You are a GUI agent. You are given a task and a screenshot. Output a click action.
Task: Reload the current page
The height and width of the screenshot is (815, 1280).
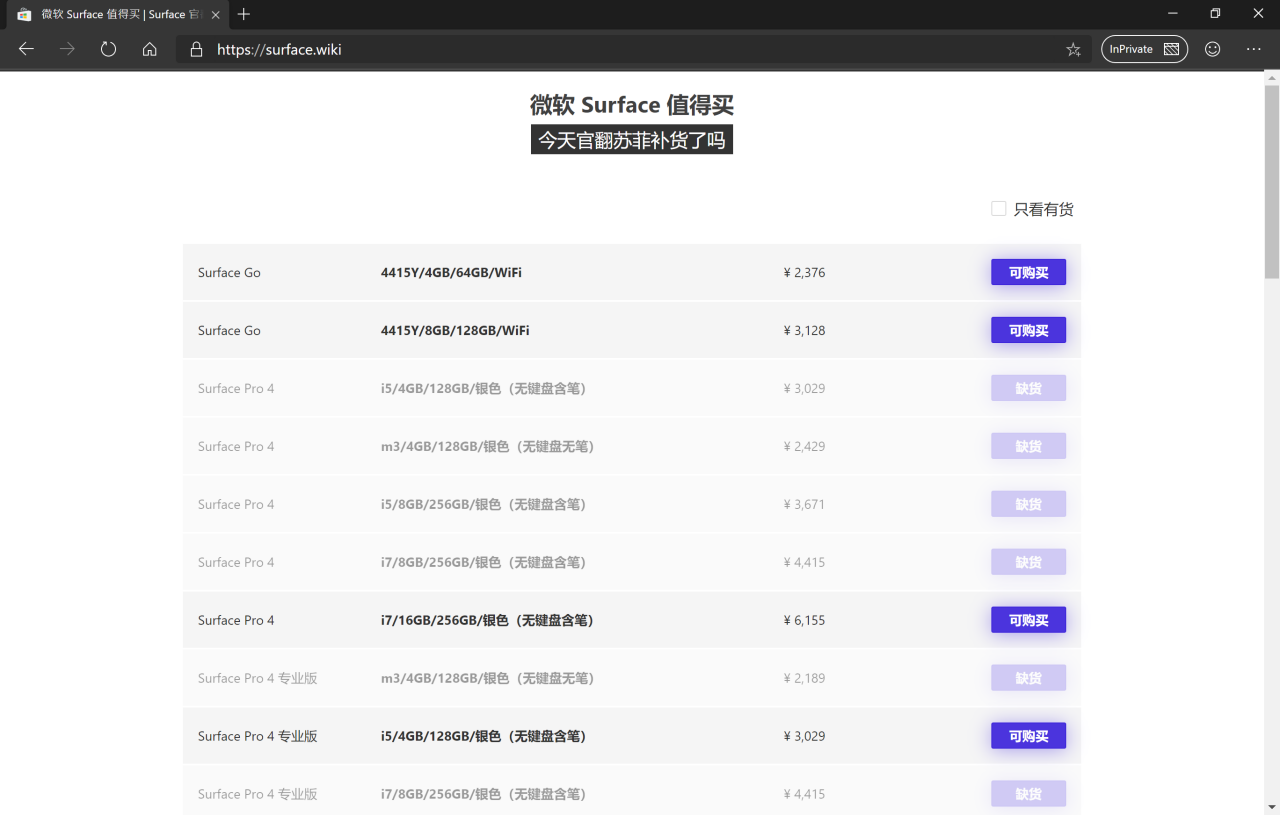(108, 48)
